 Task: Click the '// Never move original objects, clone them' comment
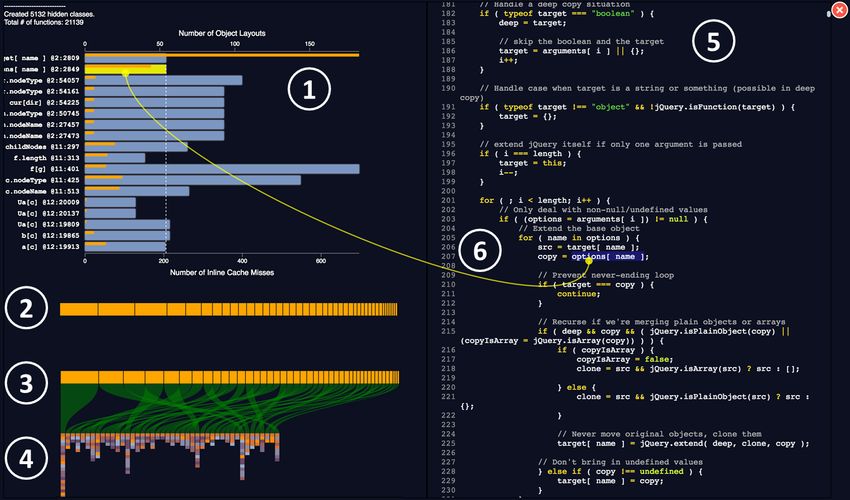point(659,434)
